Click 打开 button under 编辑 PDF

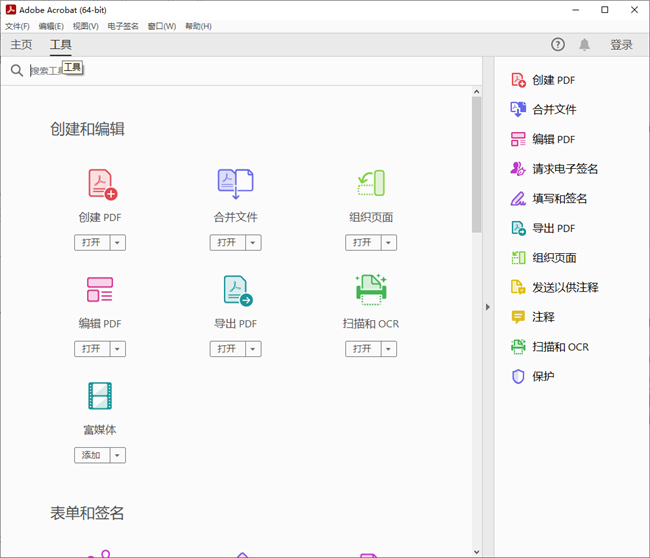tap(92, 349)
